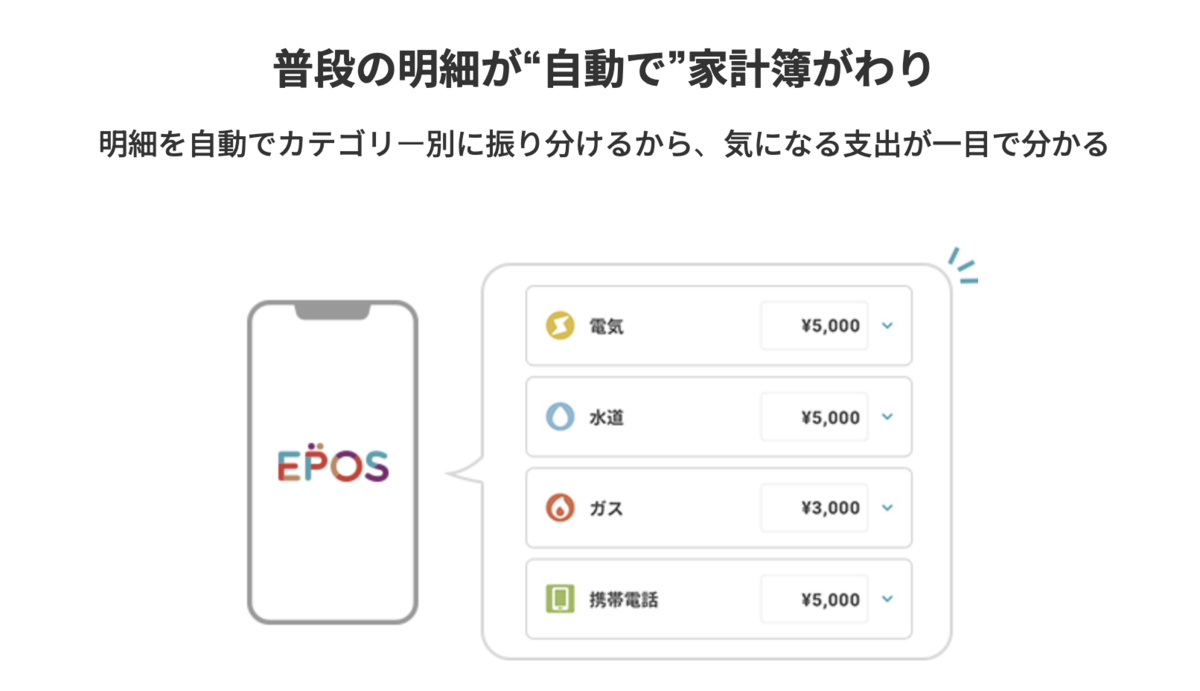
Task: Click the gas flame icon
Action: [560, 508]
